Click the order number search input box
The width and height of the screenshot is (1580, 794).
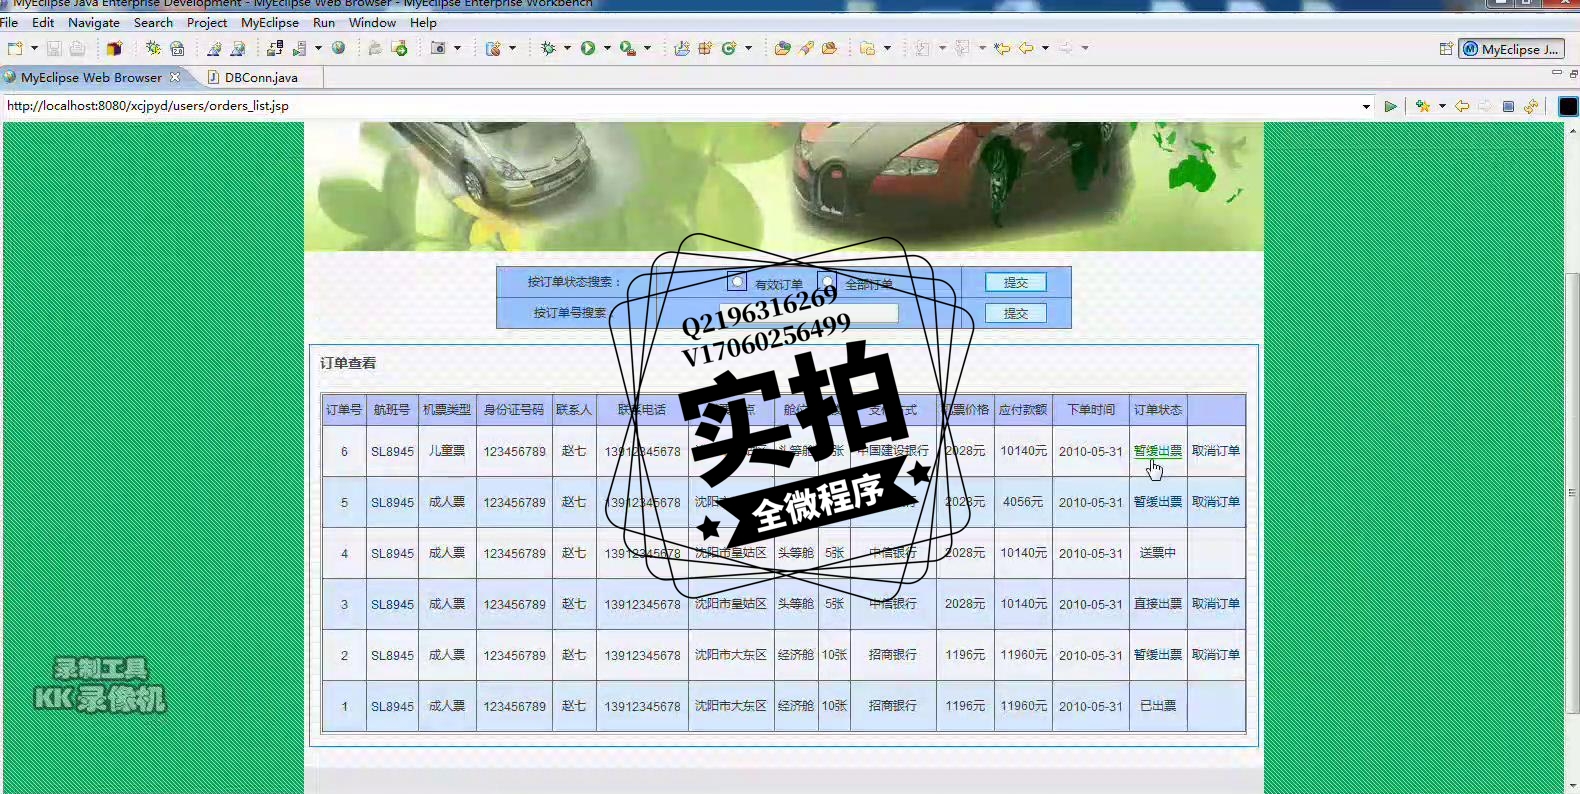[810, 313]
